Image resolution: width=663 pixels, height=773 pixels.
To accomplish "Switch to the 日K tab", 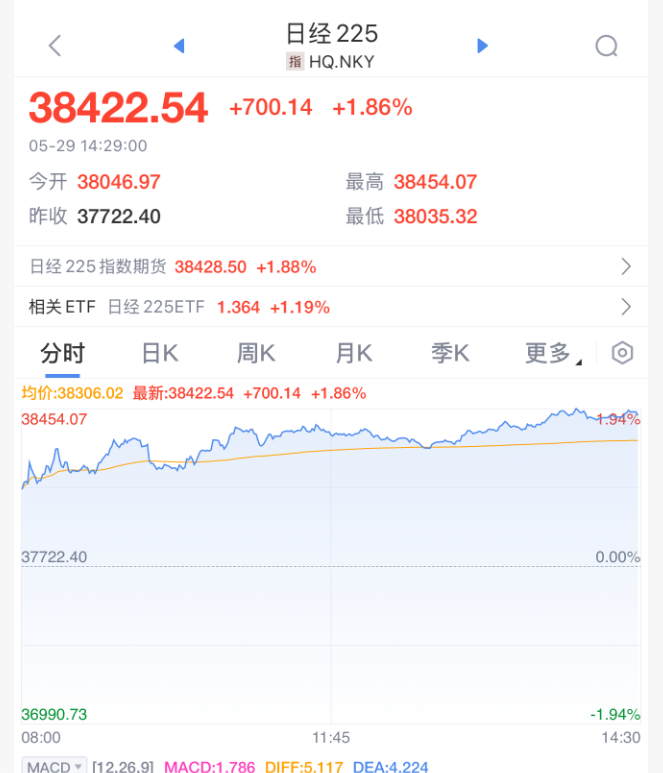I will (159, 353).
